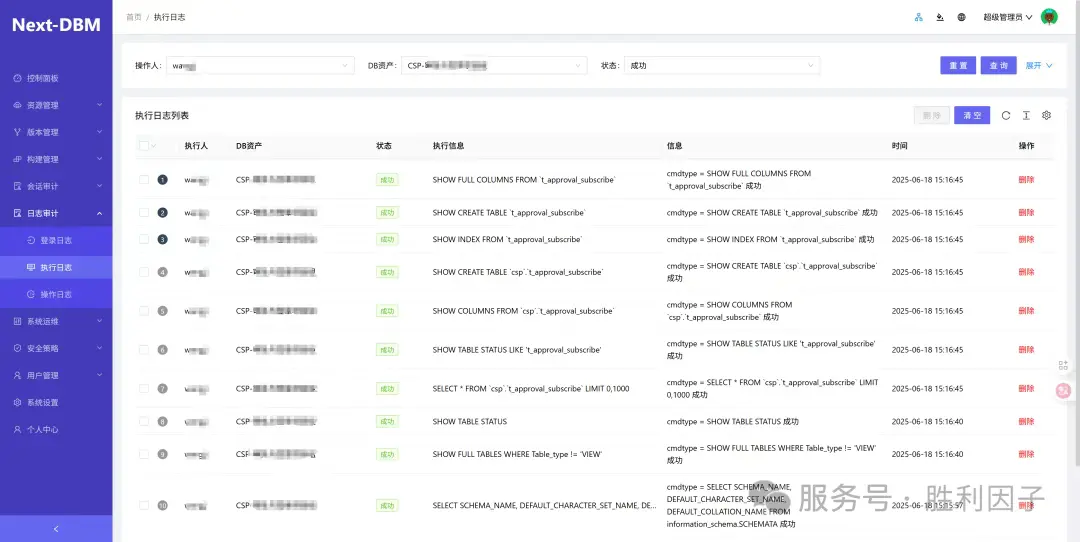Image resolution: width=1080 pixels, height=542 pixels.
Task: Delete the SHOW TABLE STATUS row 8
Action: [x=1026, y=421]
